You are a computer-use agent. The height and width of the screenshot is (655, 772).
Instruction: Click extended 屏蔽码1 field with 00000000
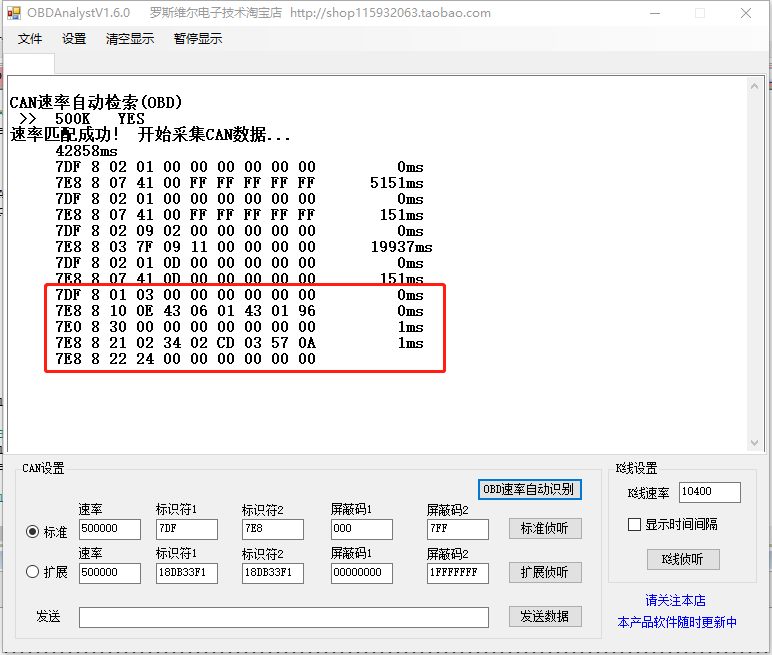pos(362,573)
